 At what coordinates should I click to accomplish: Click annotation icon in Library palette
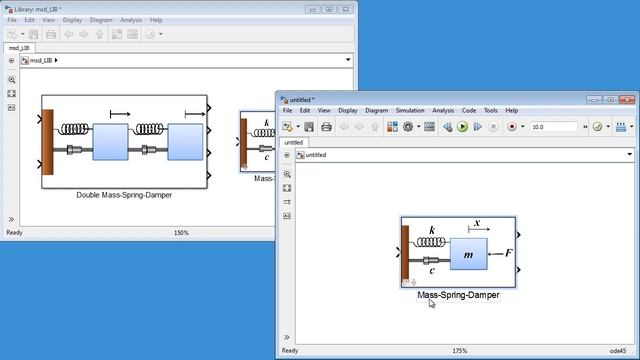11,108
